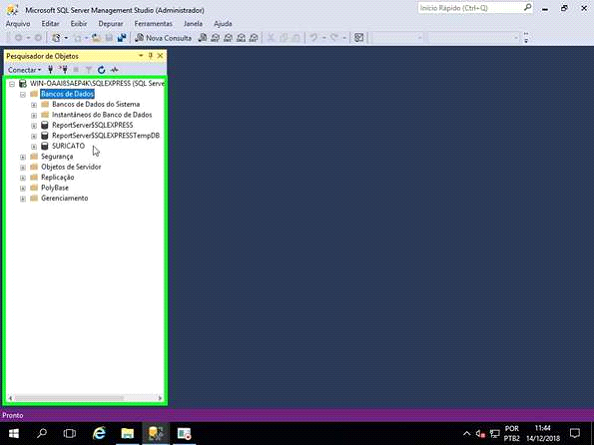Viewport: 595px width, 446px height.
Task: Expand the Gerenciamento folder
Action: coord(23,199)
